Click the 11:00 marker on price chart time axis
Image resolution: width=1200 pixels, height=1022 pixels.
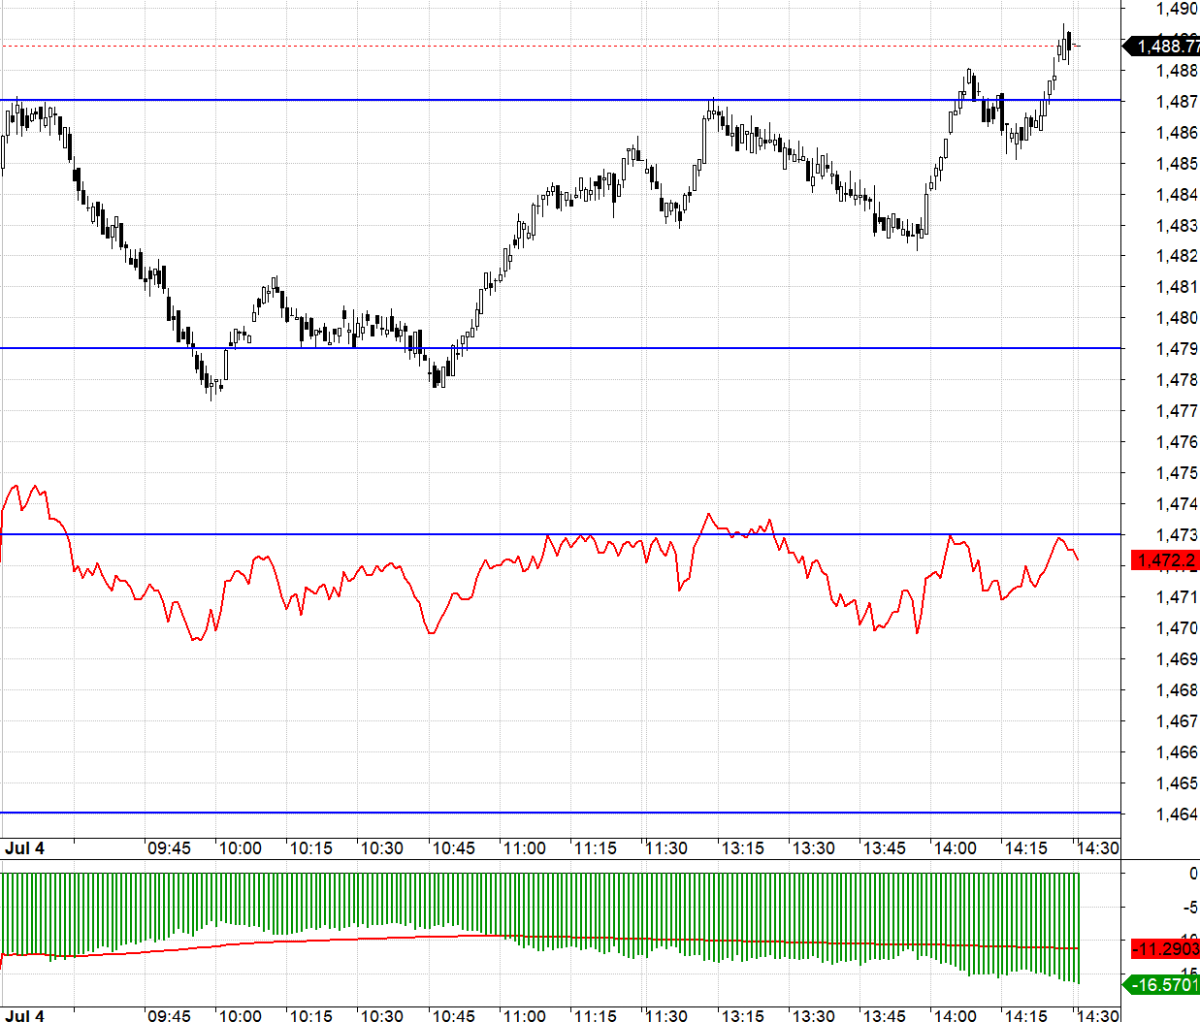pos(524,848)
